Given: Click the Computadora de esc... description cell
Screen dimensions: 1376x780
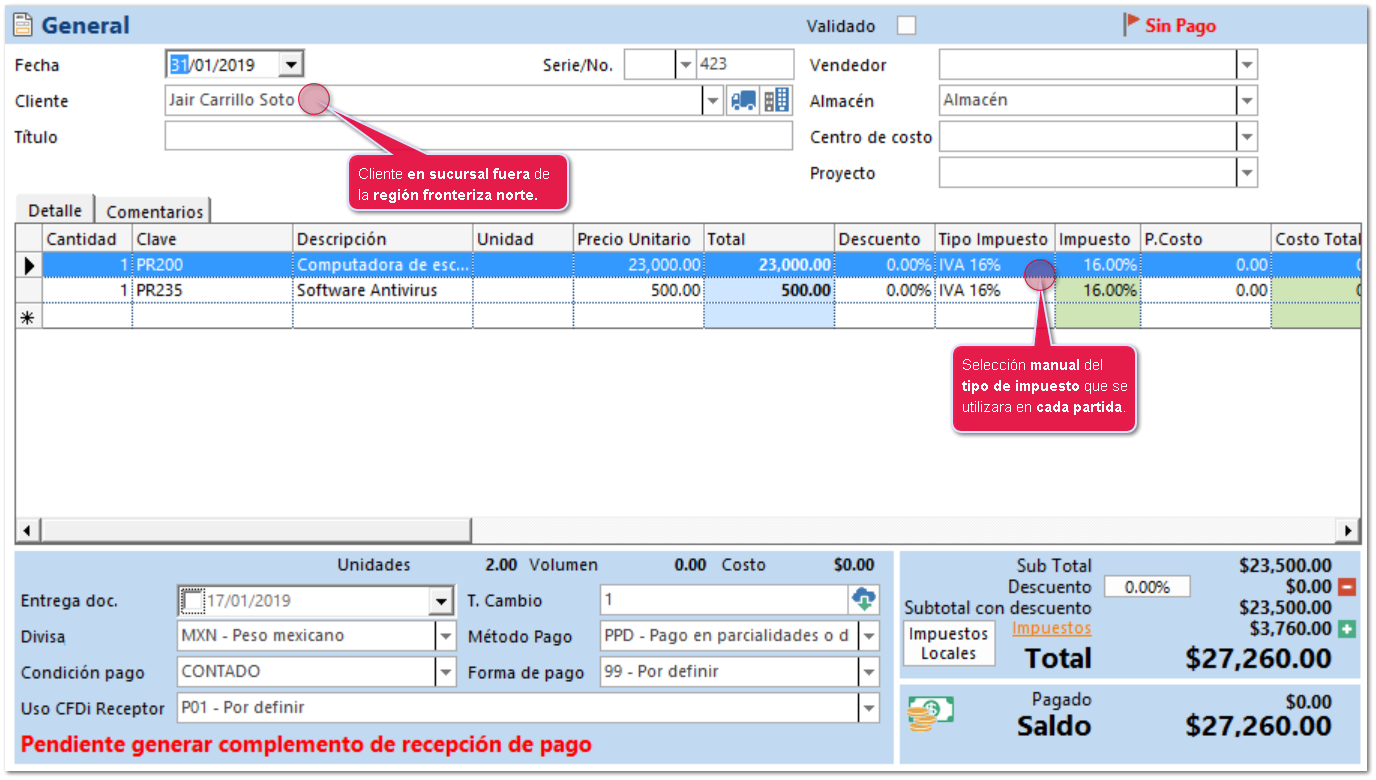Looking at the screenshot, I should 383,265.
